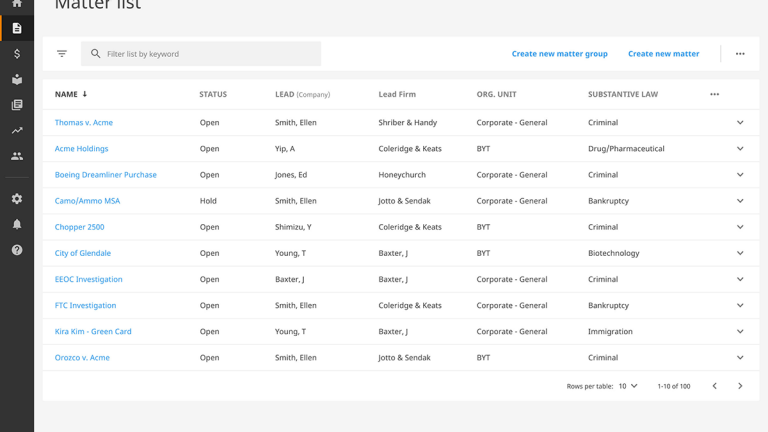The height and width of the screenshot is (432, 768).
Task: Focus the Filter list by keyword field
Action: 201,54
